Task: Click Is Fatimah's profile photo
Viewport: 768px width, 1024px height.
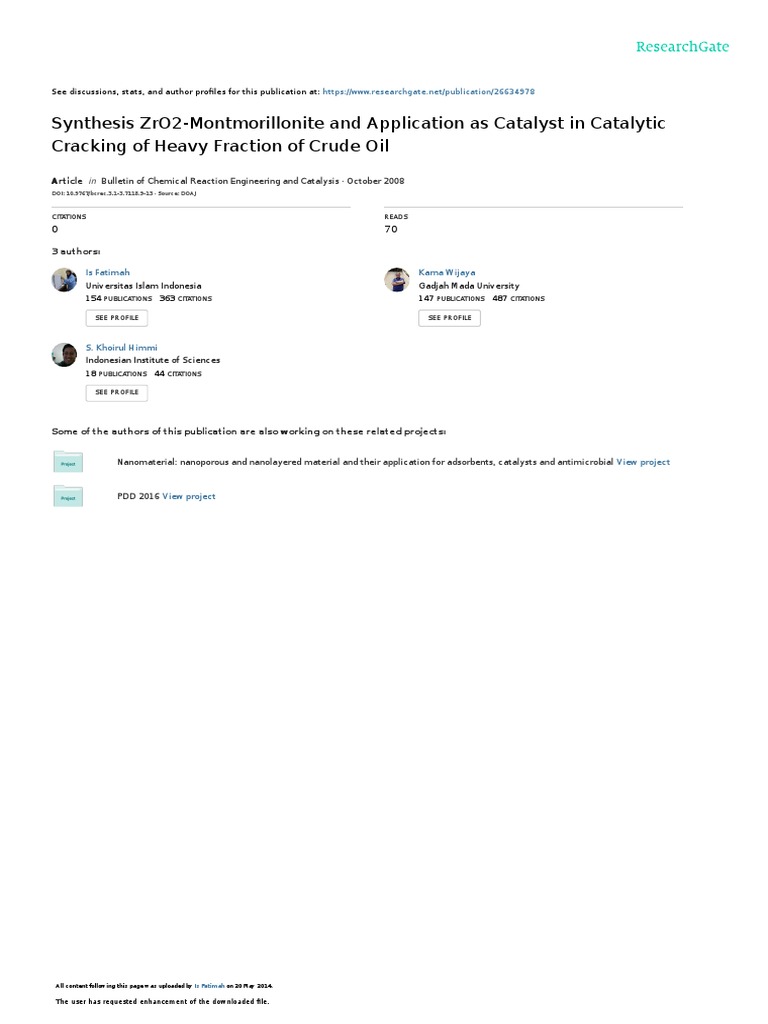Action: coord(64,280)
